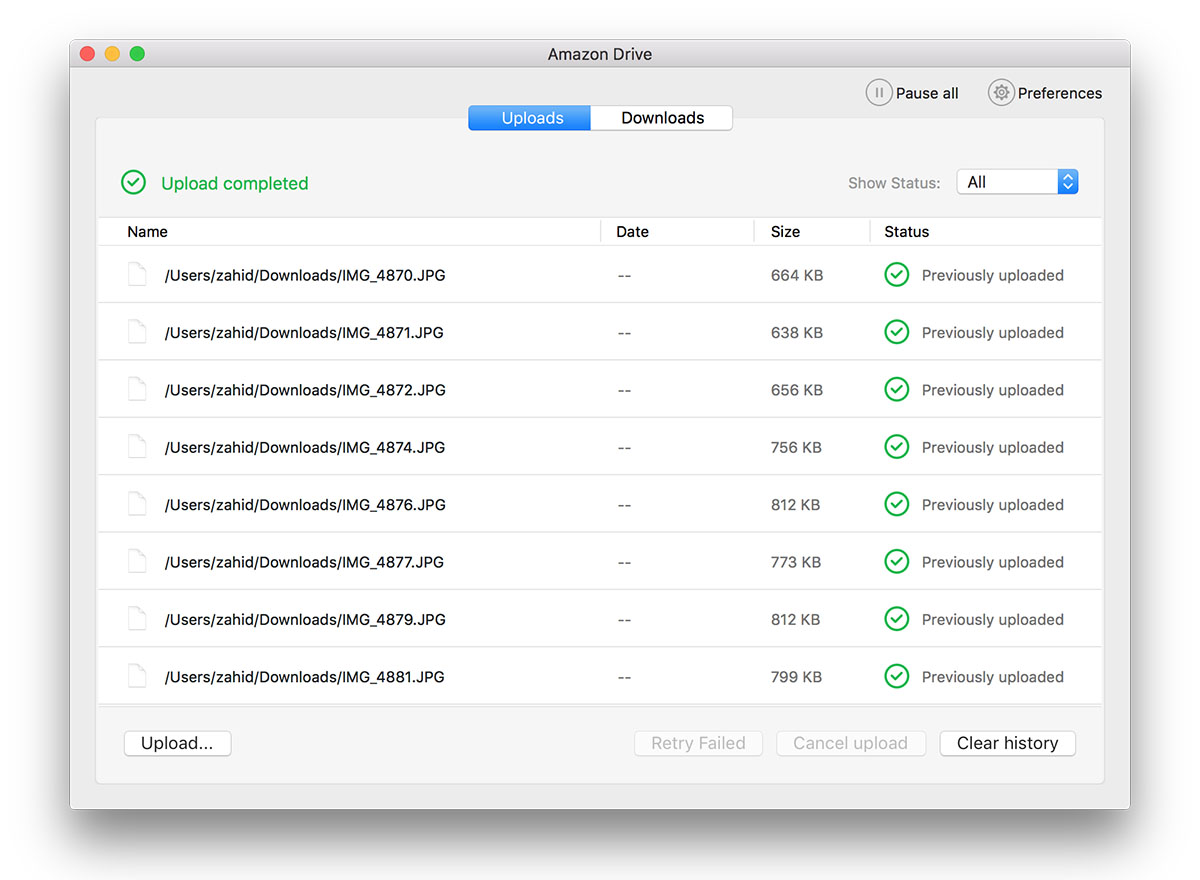The height and width of the screenshot is (880, 1200).
Task: Click status checkmark for IMG_4870.JPG row
Action: [897, 275]
